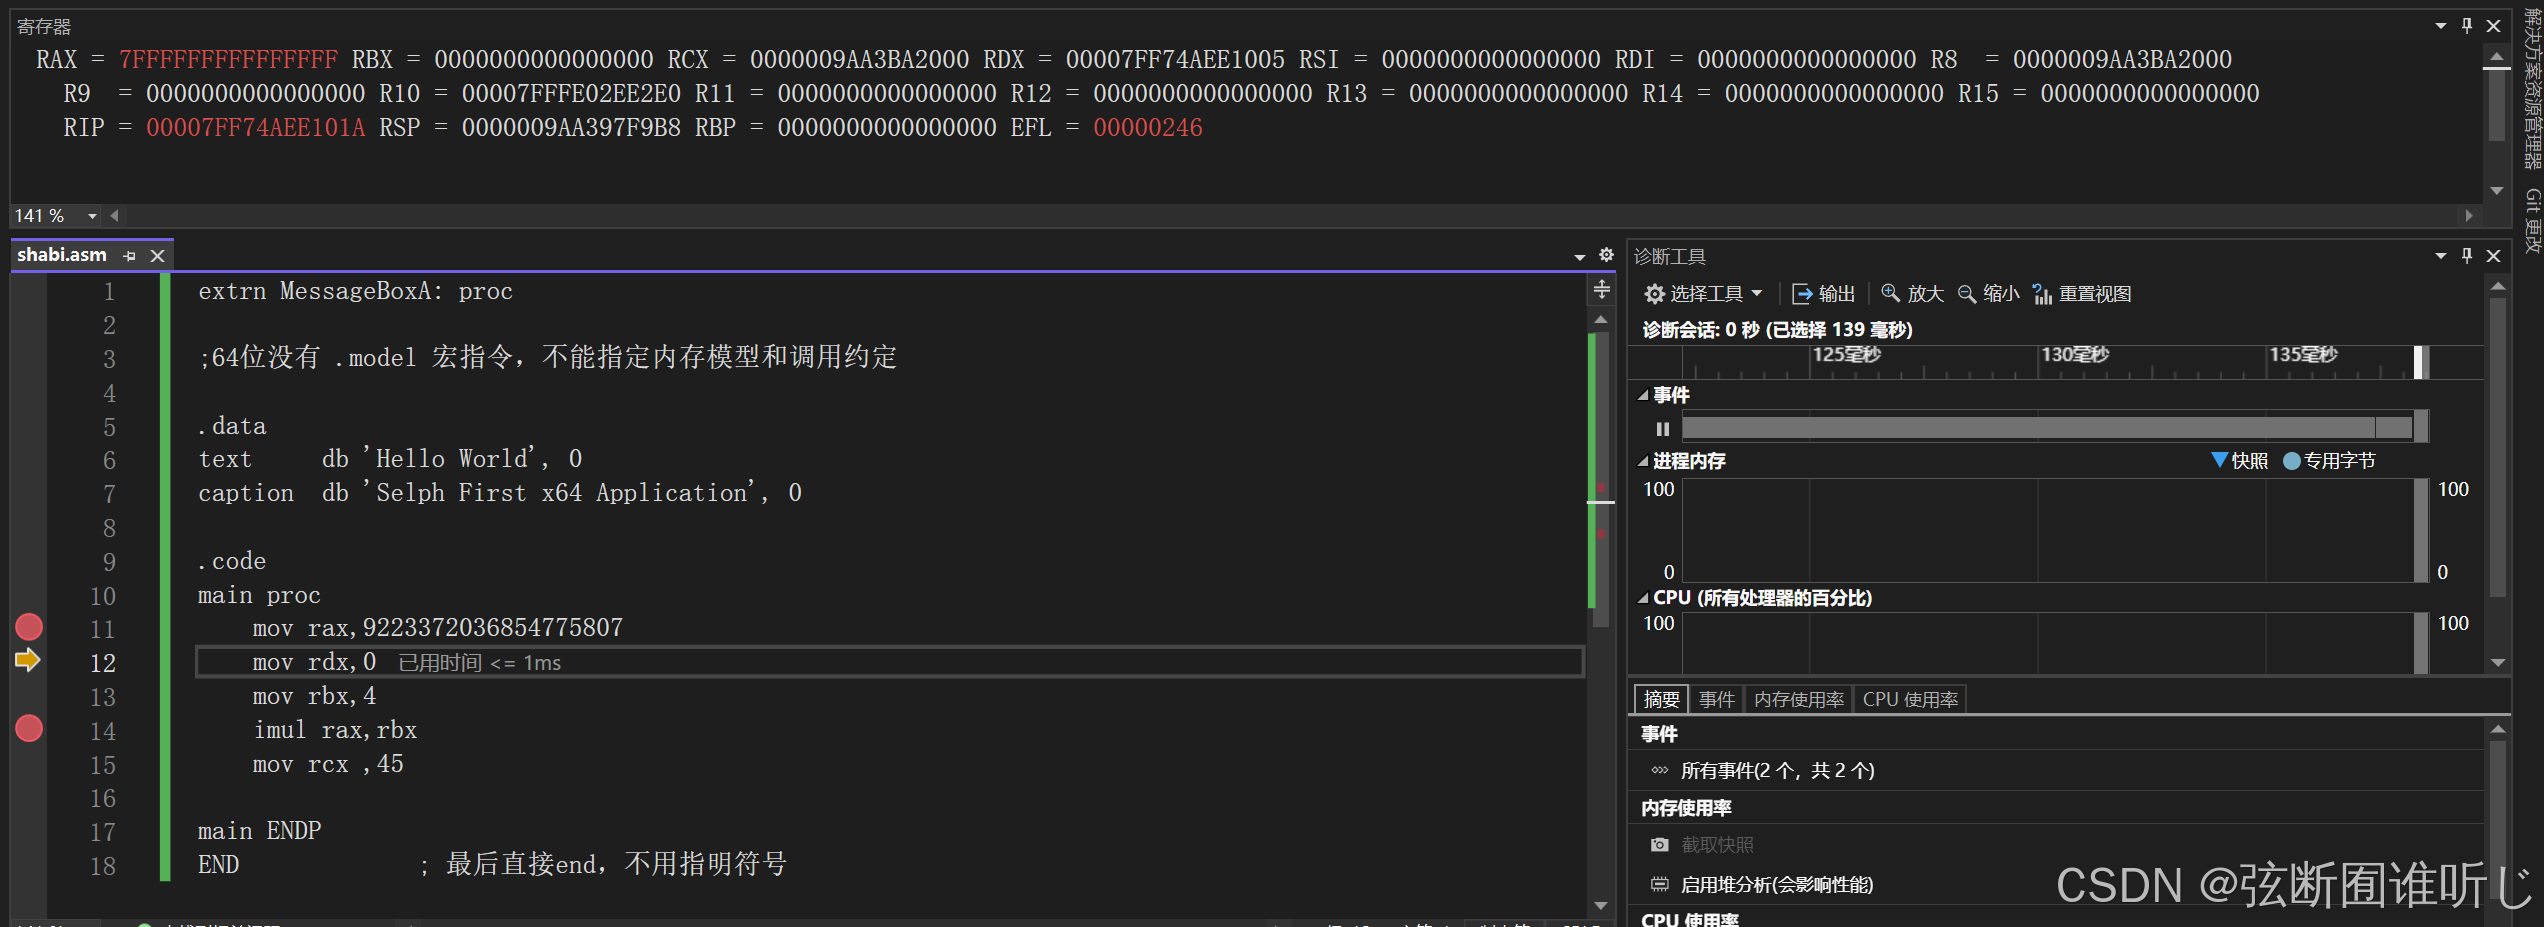Open the editor settings gear icon
This screenshot has width=2544, height=927.
click(x=1606, y=255)
